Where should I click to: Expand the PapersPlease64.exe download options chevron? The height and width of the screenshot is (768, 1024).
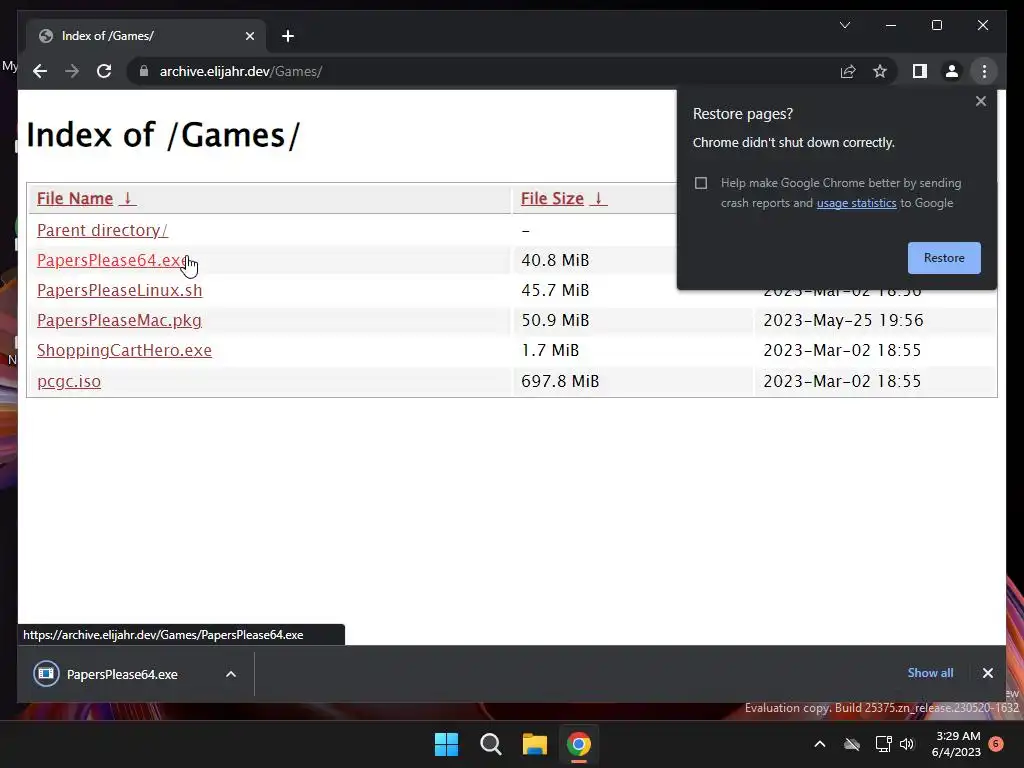(x=231, y=674)
